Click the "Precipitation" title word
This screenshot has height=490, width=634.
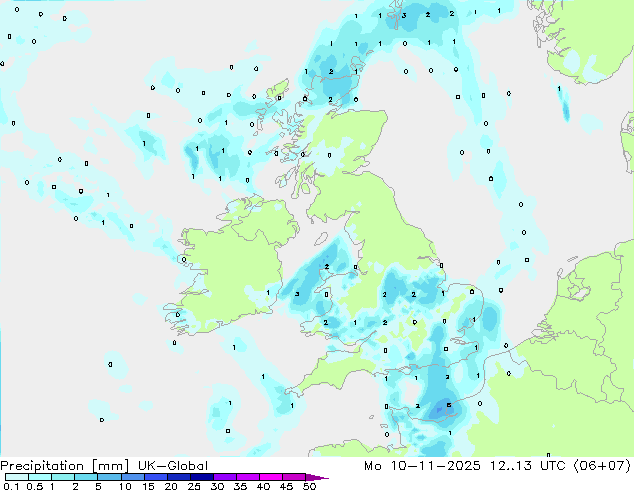click(x=42, y=466)
